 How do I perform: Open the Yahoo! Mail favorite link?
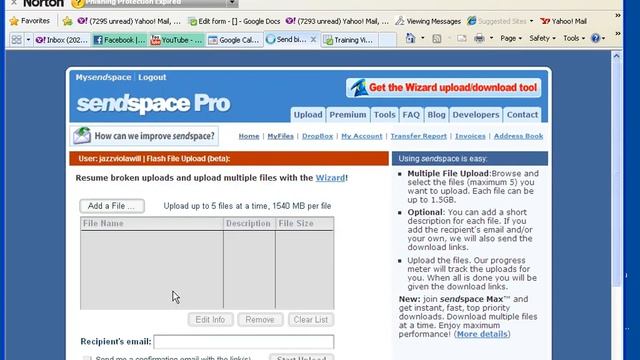pos(563,21)
